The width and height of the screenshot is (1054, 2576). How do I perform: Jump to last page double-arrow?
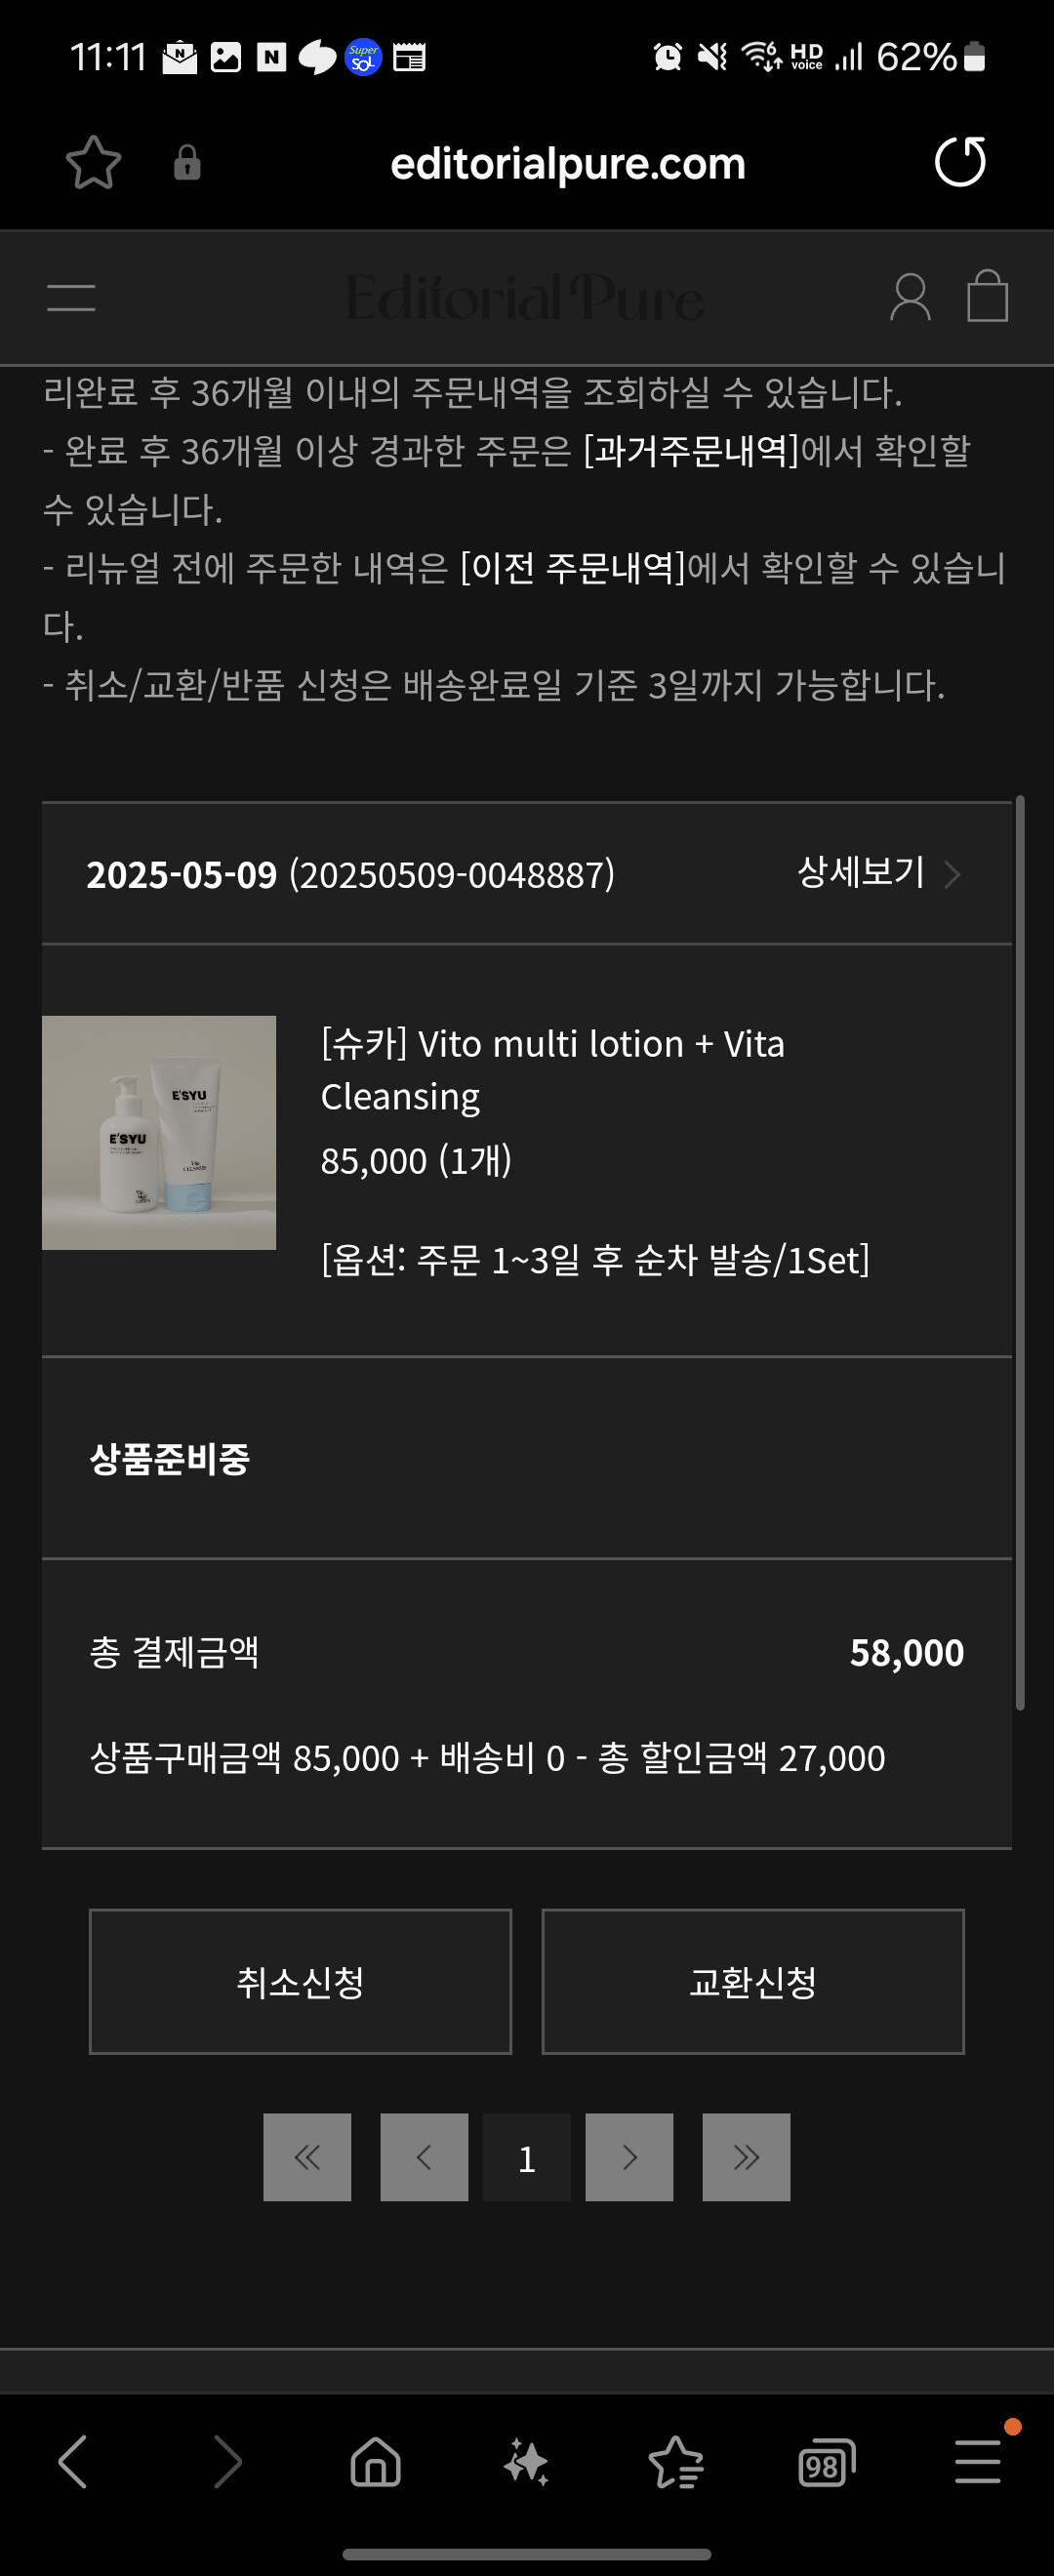[746, 2157]
